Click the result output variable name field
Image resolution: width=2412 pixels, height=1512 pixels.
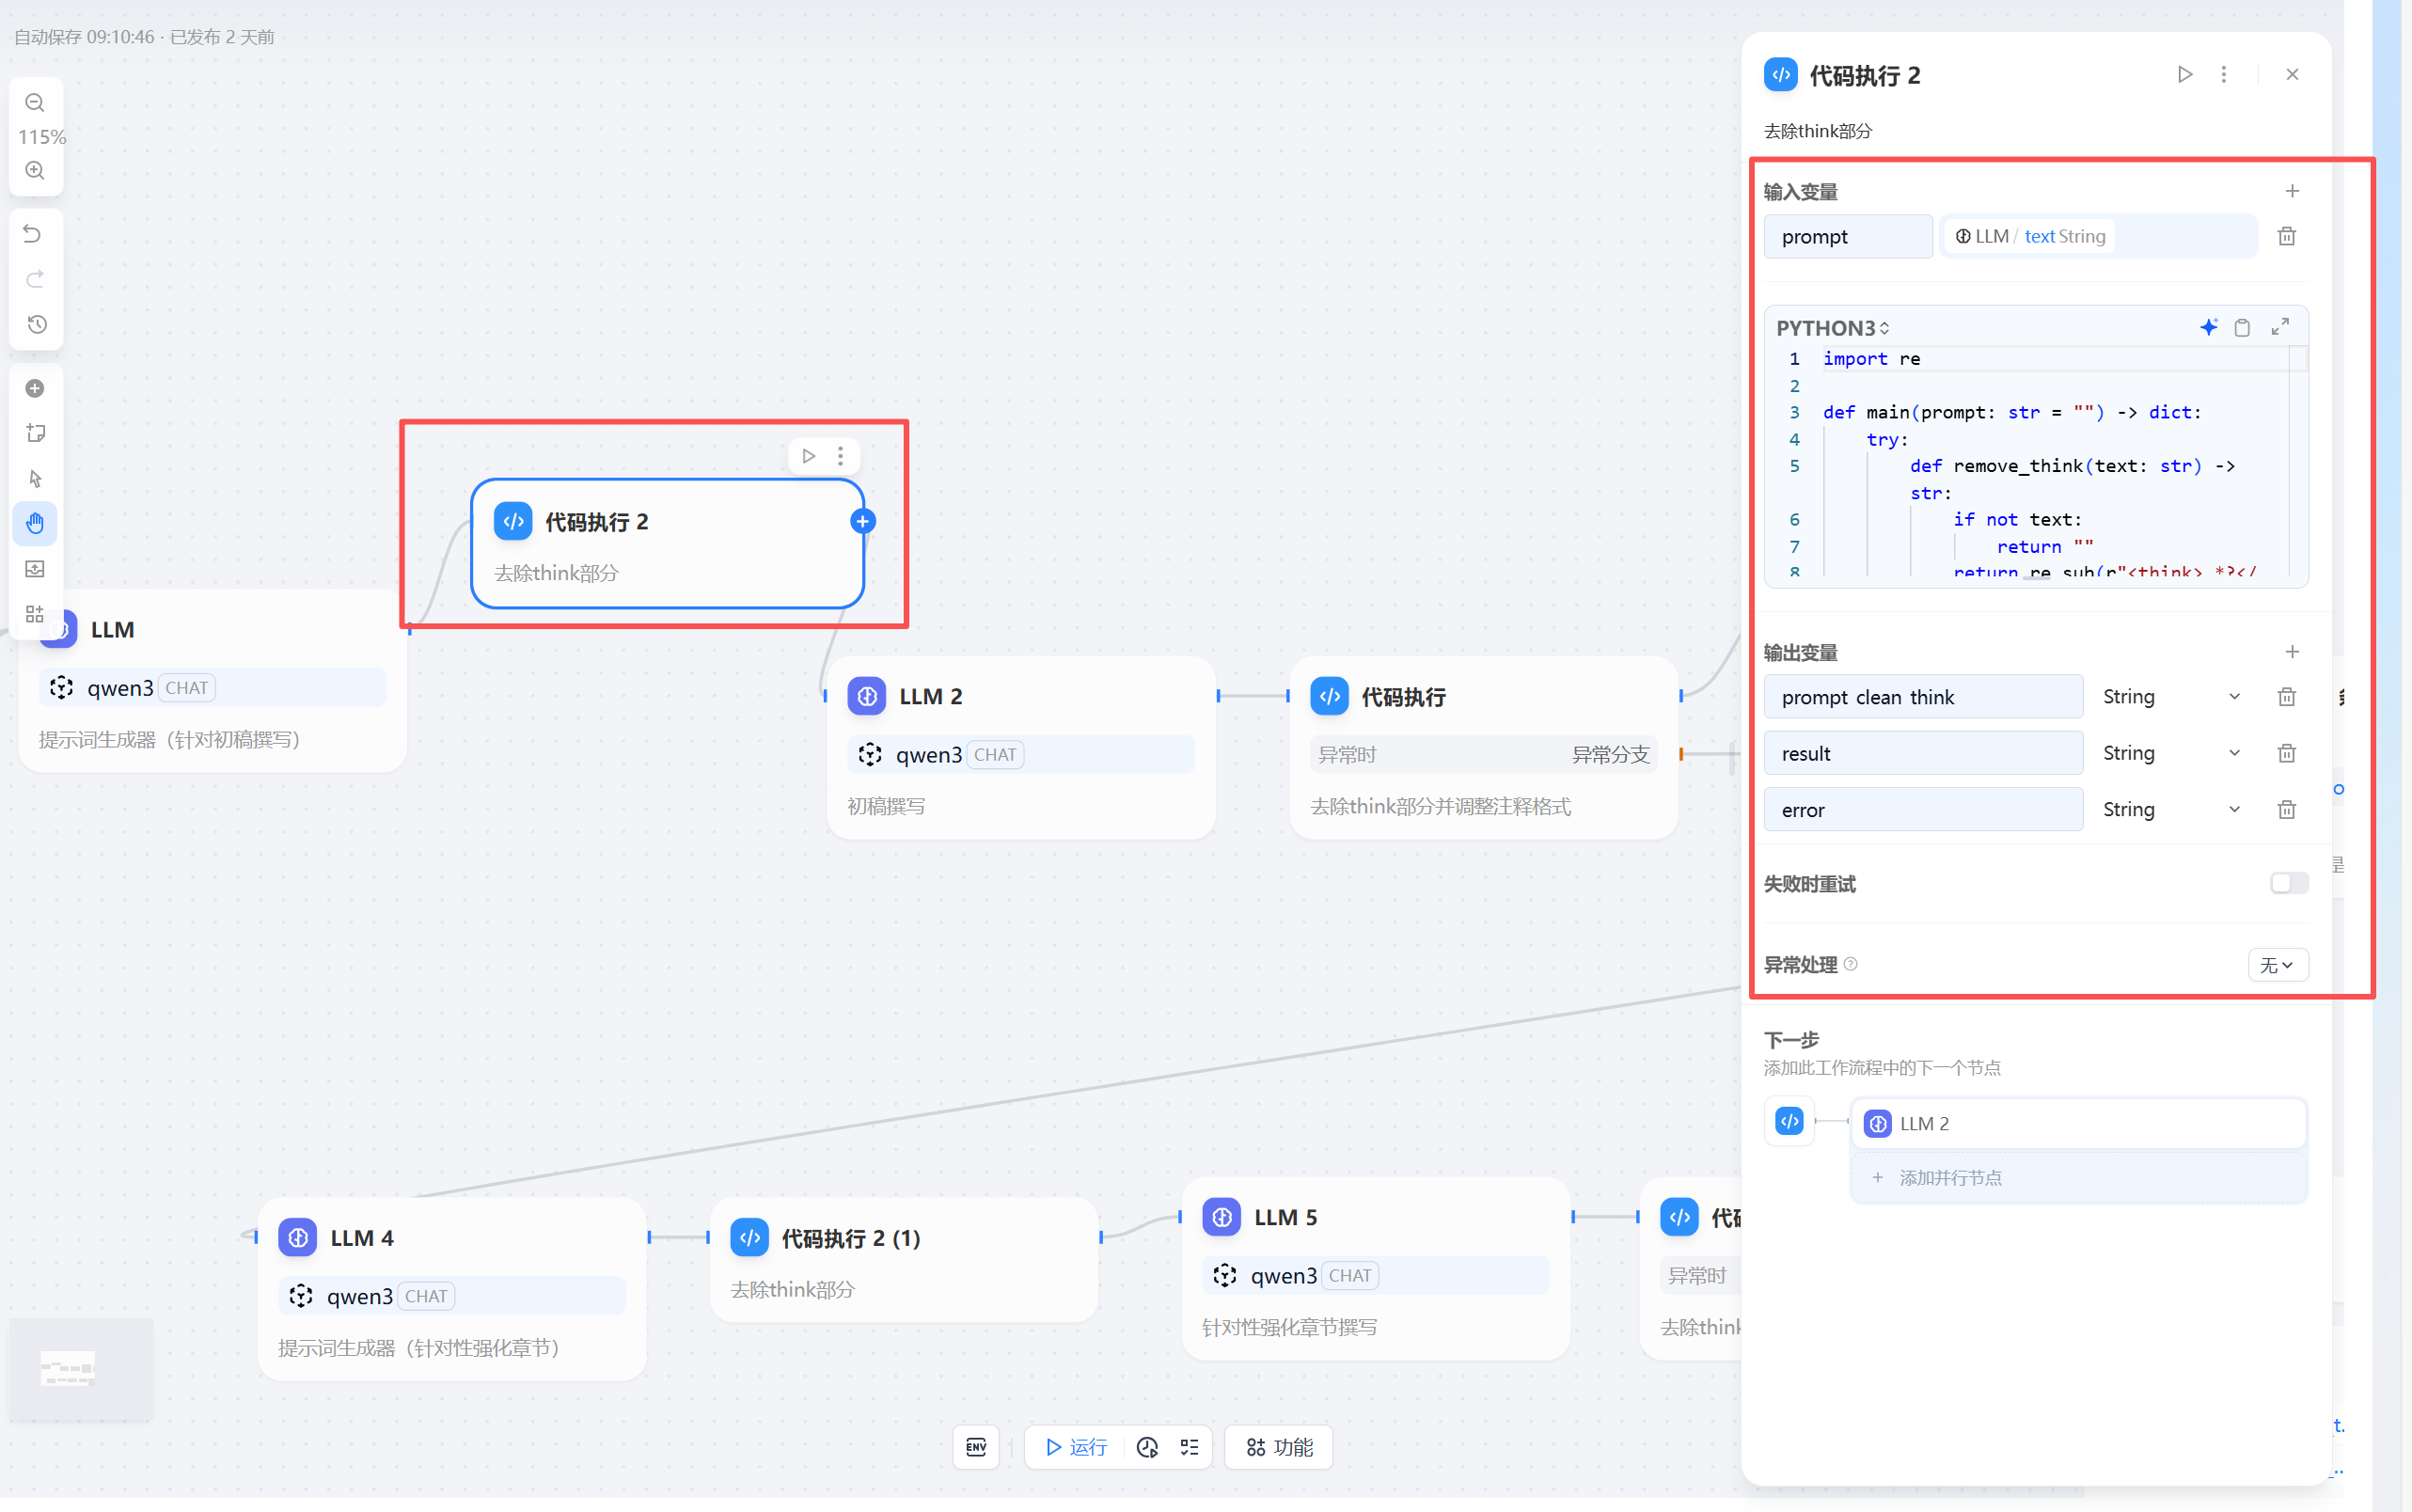click(1922, 754)
